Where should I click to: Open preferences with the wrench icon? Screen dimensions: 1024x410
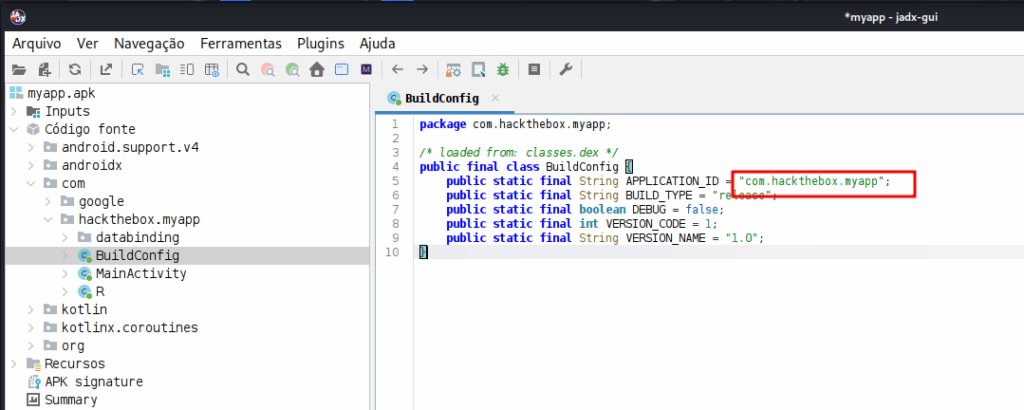[565, 70]
